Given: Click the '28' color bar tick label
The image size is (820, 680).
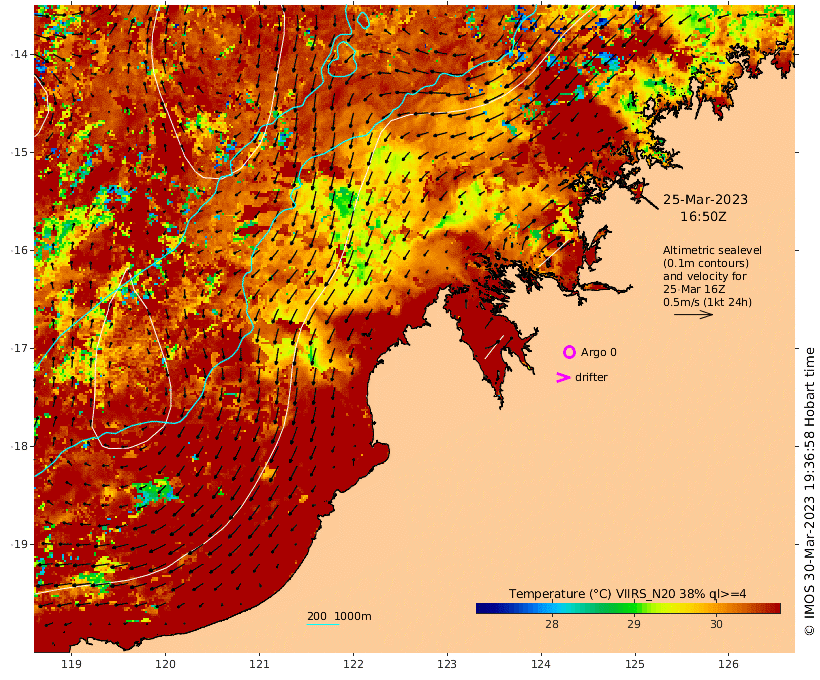Looking at the screenshot, I should coord(551,624).
